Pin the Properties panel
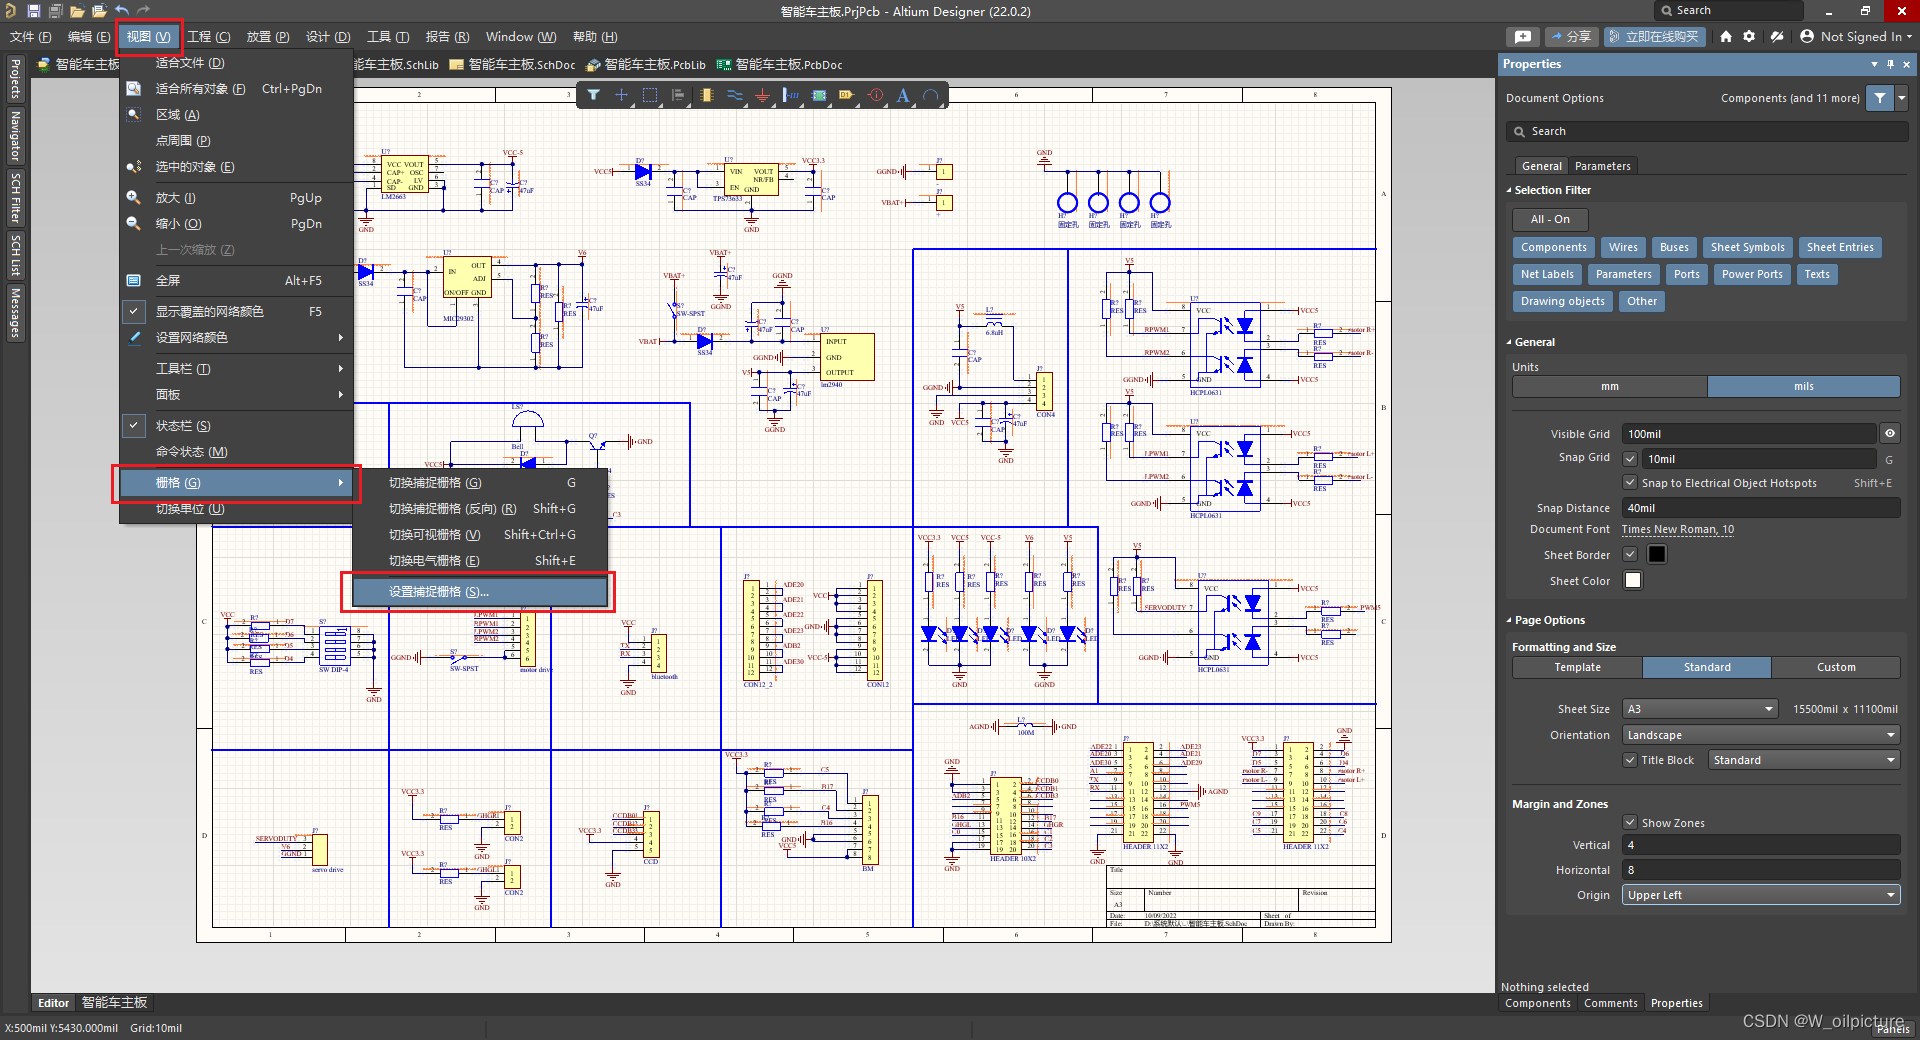Screen dimensions: 1920x1040 pyautogui.click(x=1890, y=64)
